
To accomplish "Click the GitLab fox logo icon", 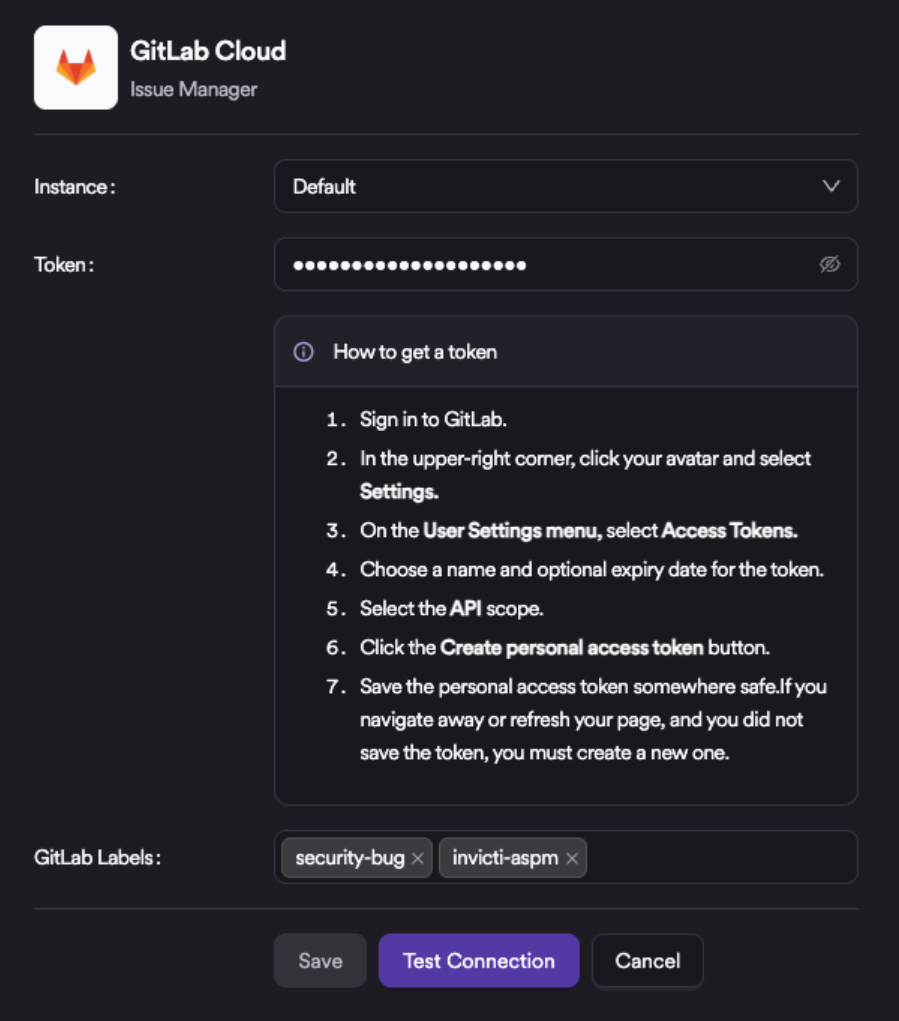I will tap(76, 67).
